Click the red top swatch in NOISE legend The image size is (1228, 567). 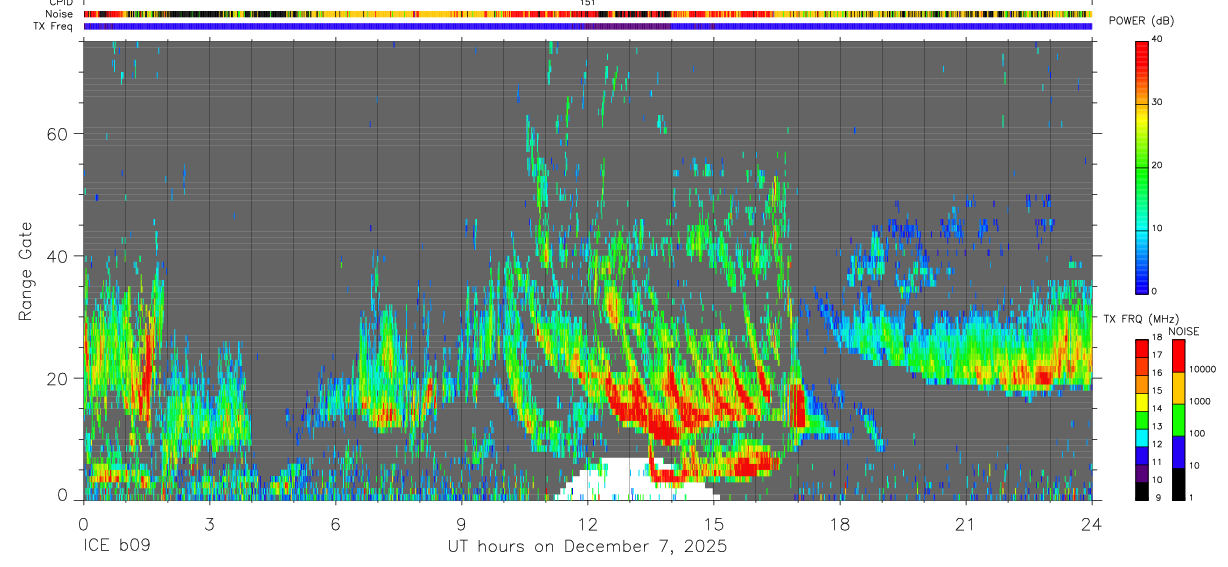(1178, 356)
